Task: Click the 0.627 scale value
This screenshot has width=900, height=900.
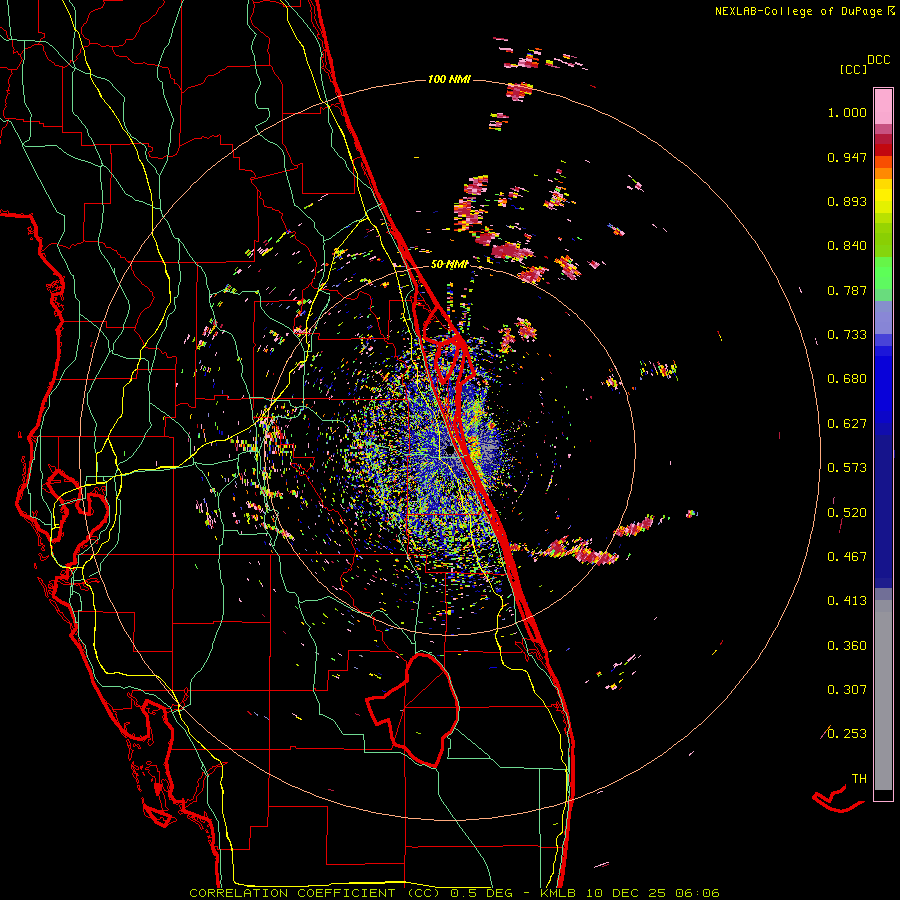Action: tap(847, 424)
